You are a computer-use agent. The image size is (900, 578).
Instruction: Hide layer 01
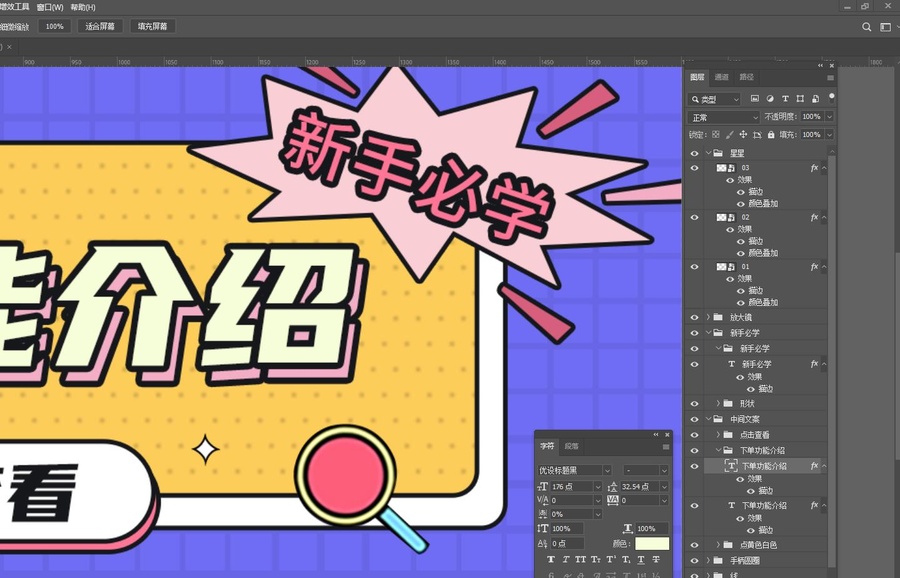point(695,267)
